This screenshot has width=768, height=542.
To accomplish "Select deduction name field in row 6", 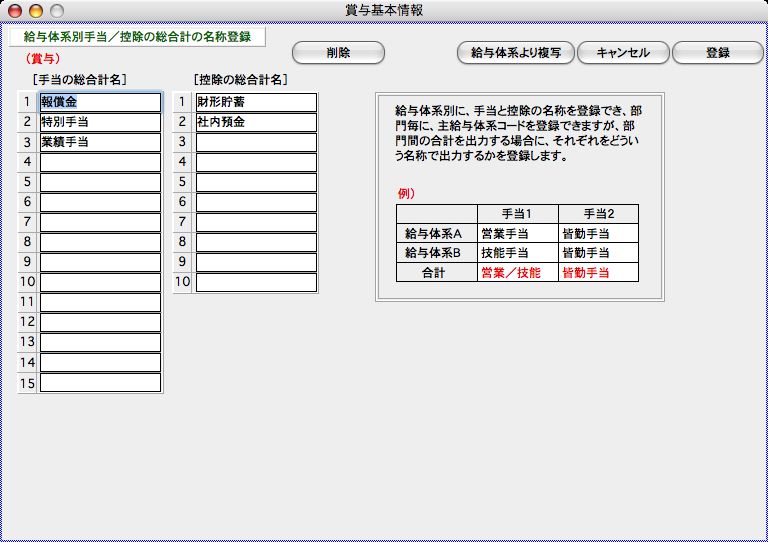I will pyautogui.click(x=256, y=202).
